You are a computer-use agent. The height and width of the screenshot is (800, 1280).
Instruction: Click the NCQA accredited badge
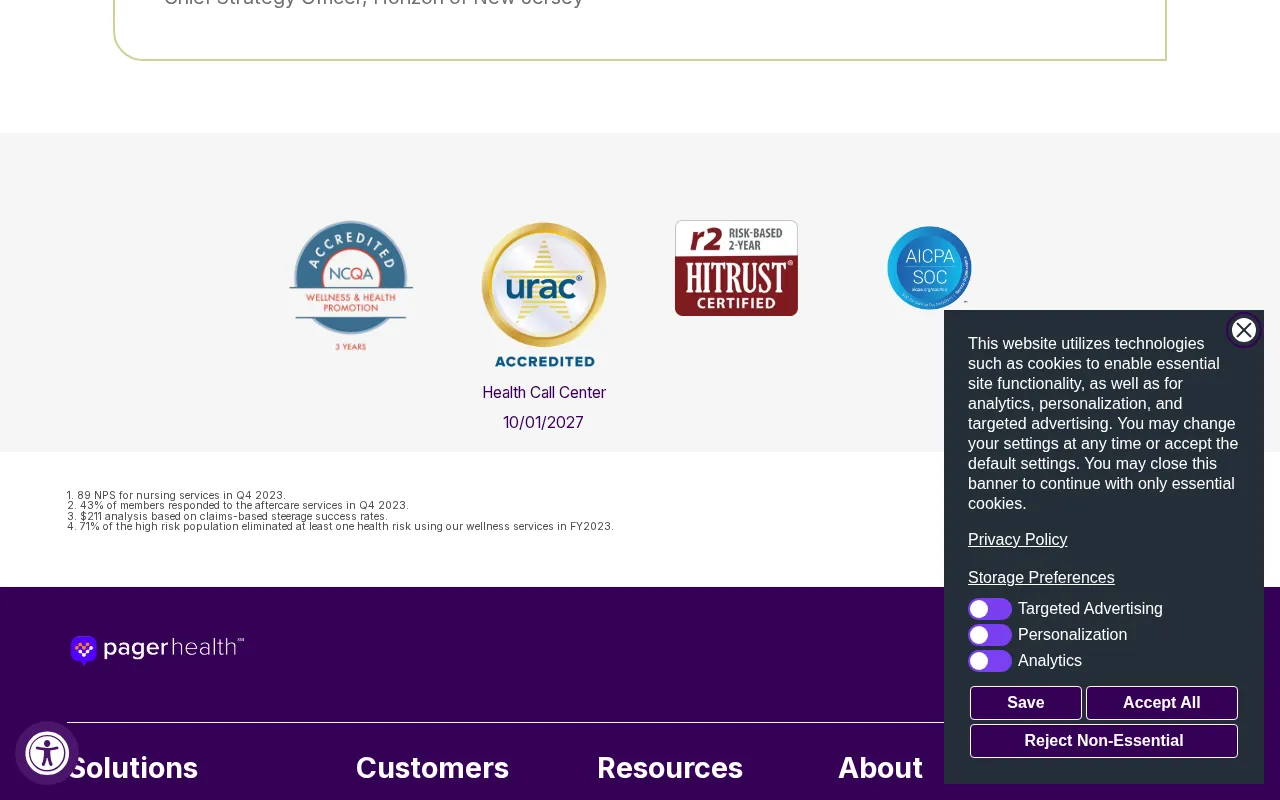click(x=351, y=286)
